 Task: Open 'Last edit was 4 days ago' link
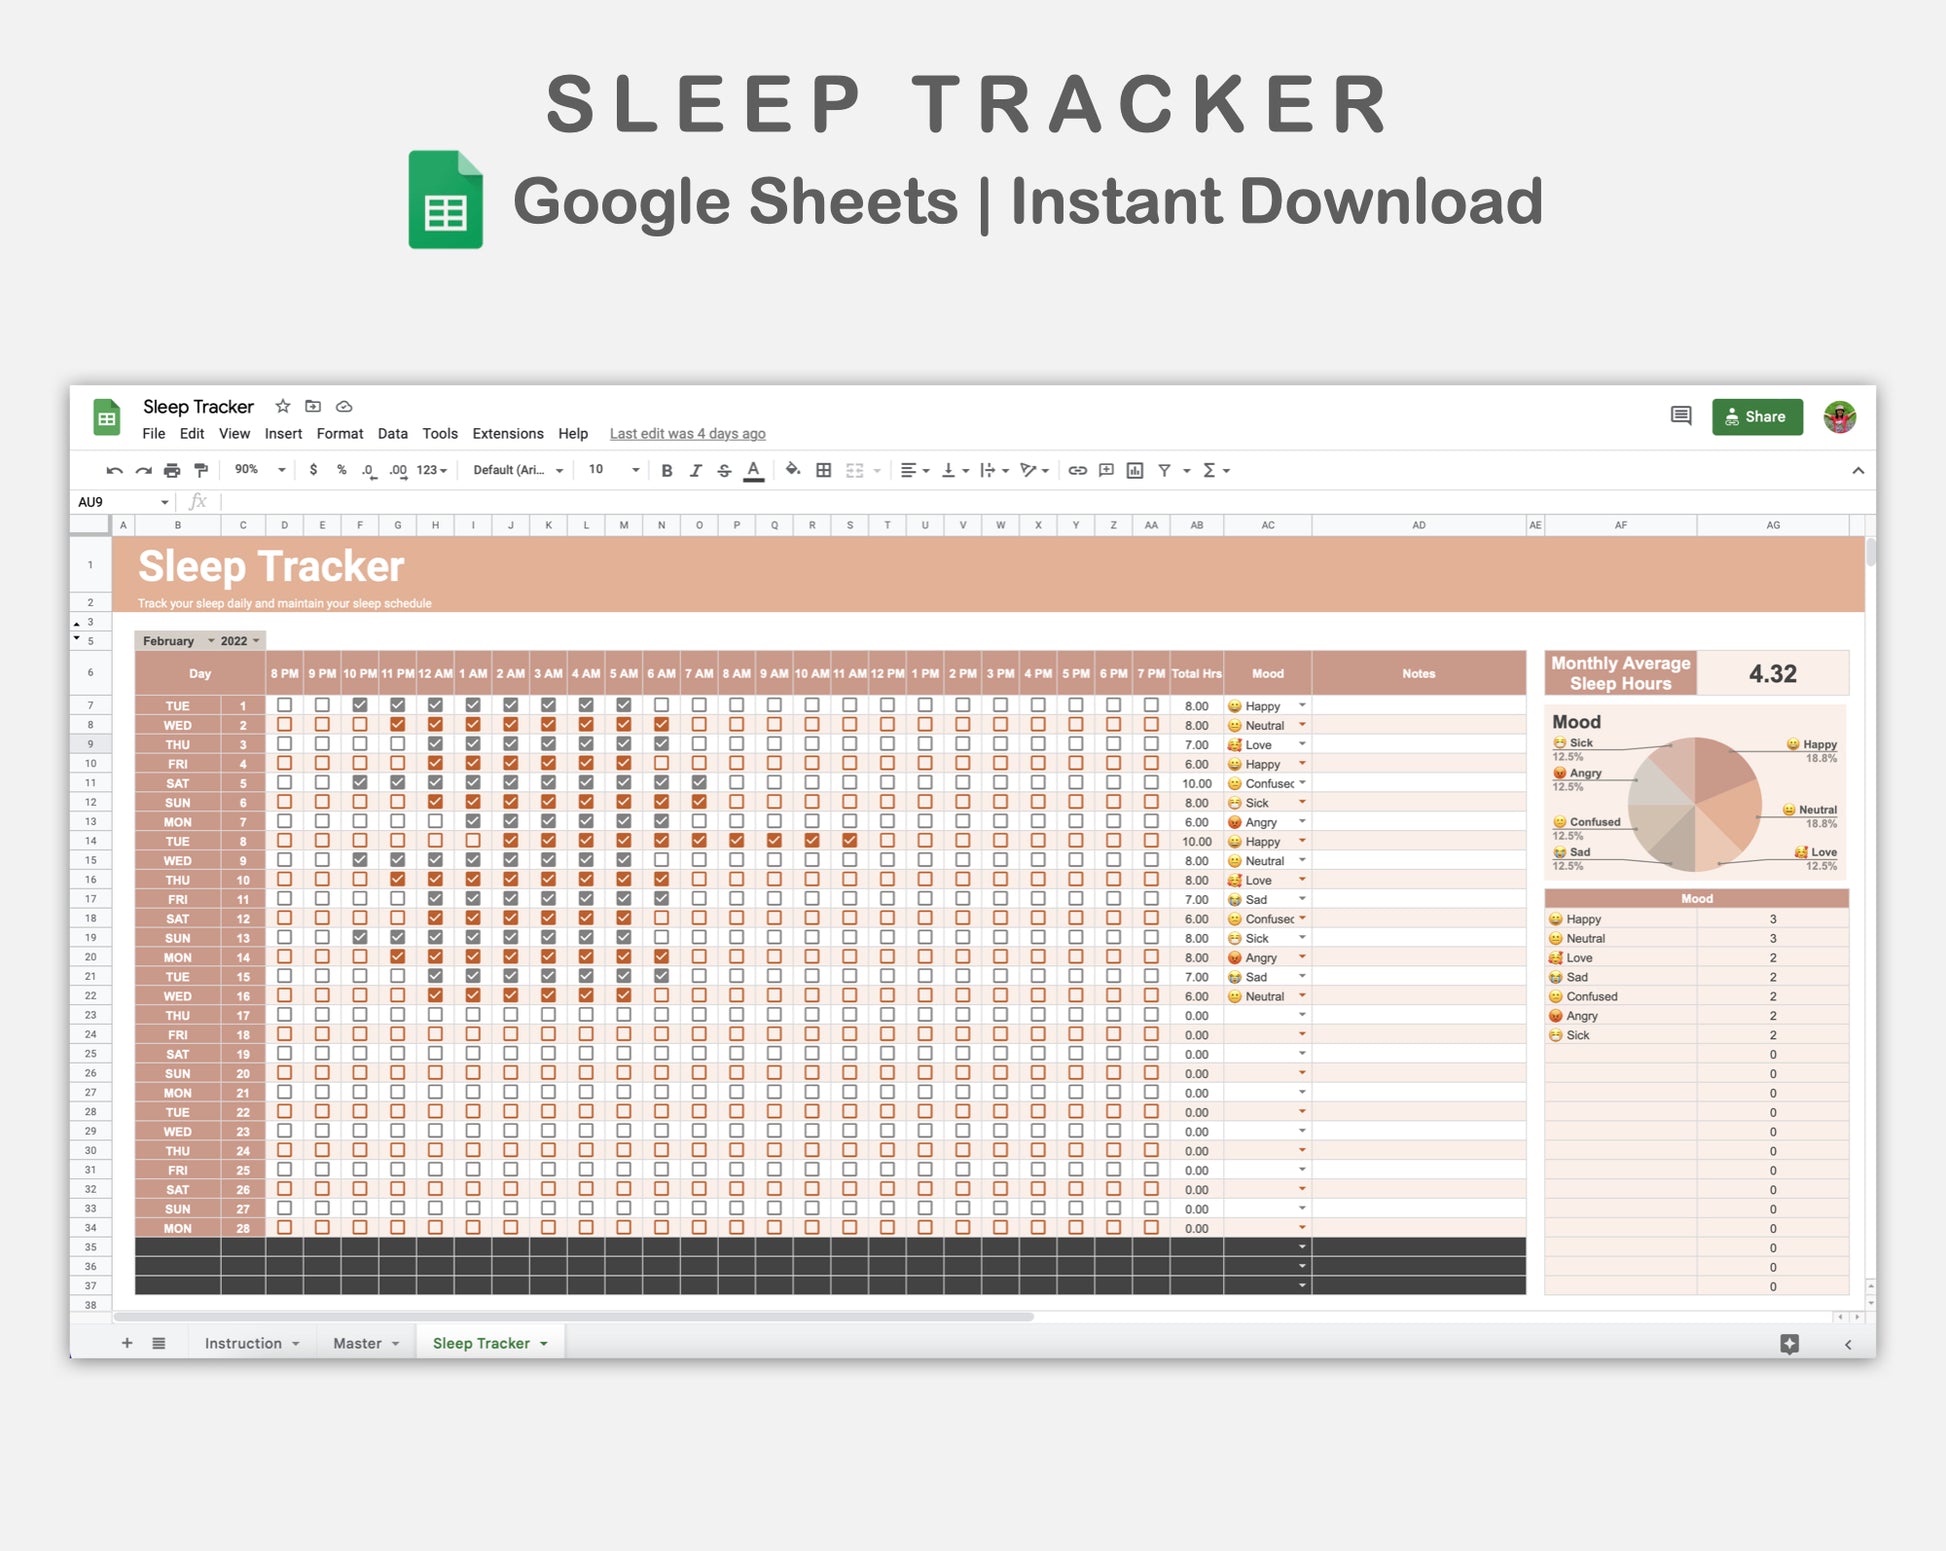(x=687, y=433)
